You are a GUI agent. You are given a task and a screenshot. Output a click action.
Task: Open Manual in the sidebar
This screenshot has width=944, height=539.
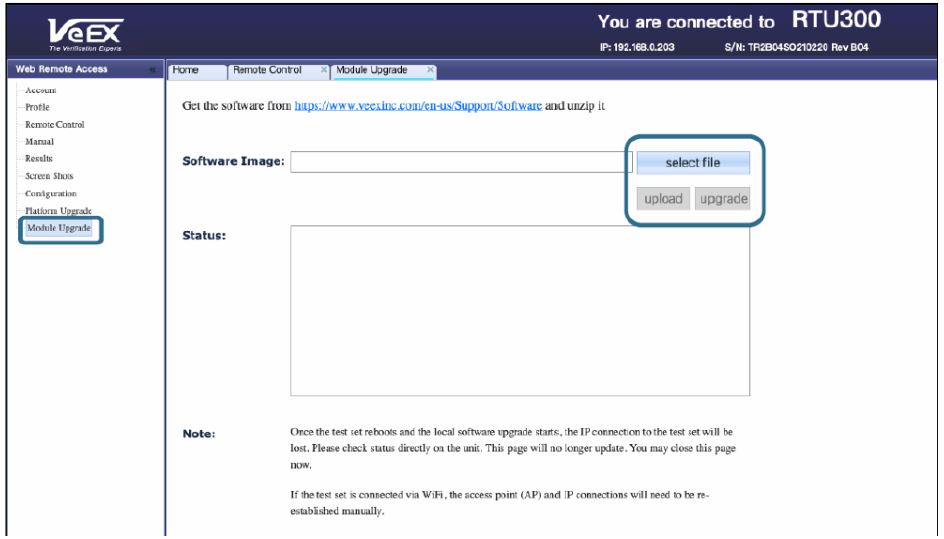pos(39,142)
